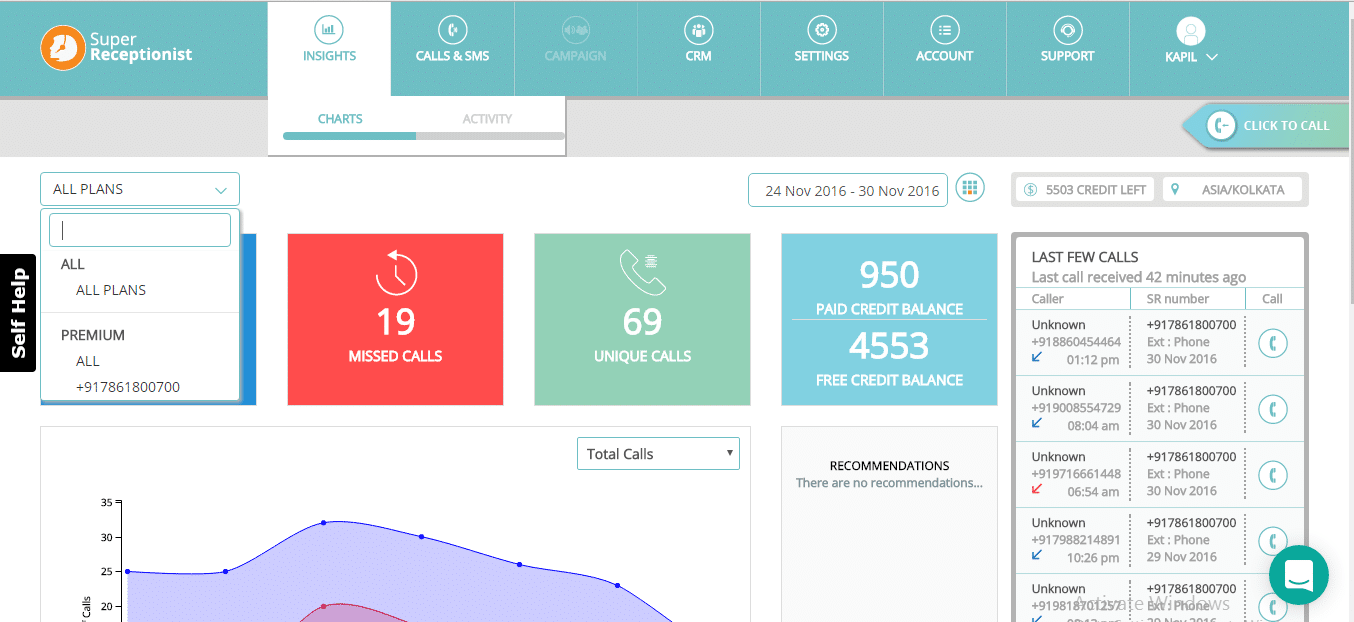
Task: Click the incoming arrow for 10:26 pm call
Action: pyautogui.click(x=1037, y=555)
